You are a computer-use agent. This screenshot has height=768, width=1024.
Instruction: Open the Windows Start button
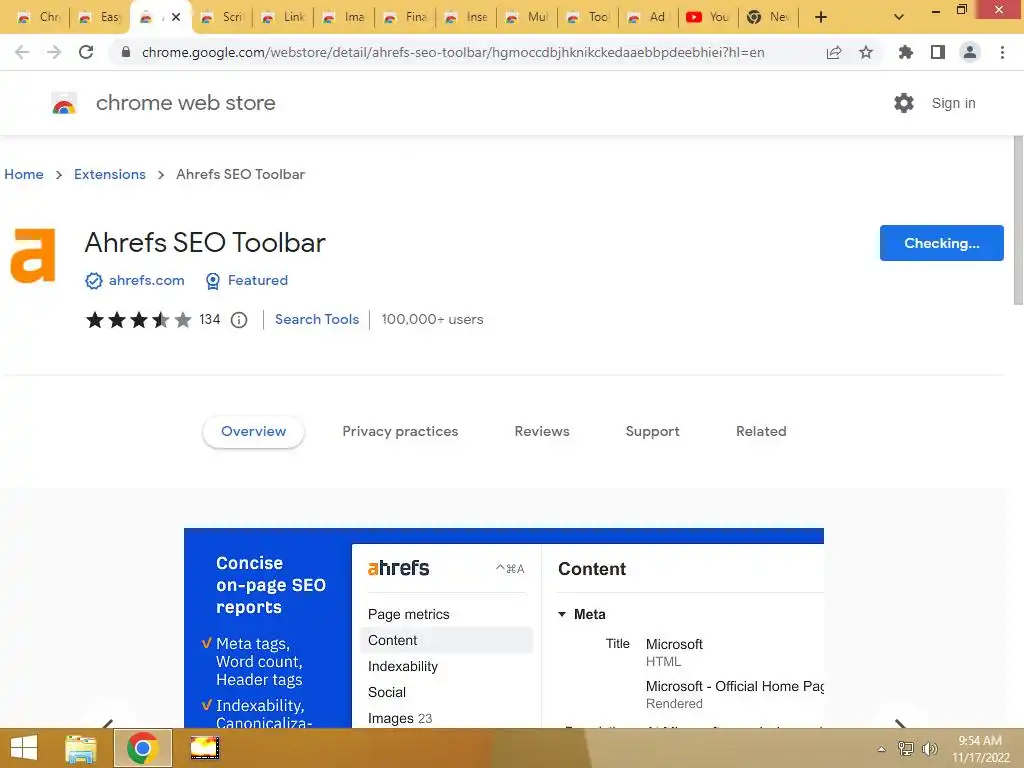pyautogui.click(x=24, y=748)
